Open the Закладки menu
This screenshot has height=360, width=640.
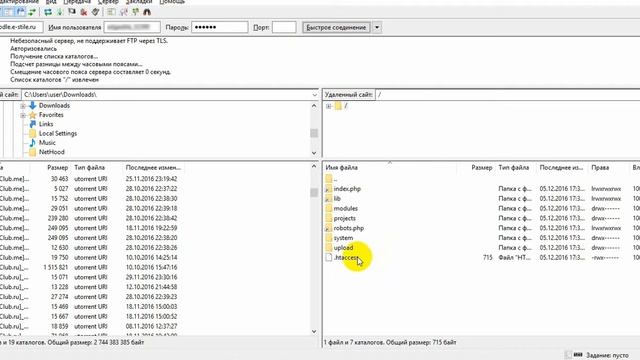tap(139, 2)
